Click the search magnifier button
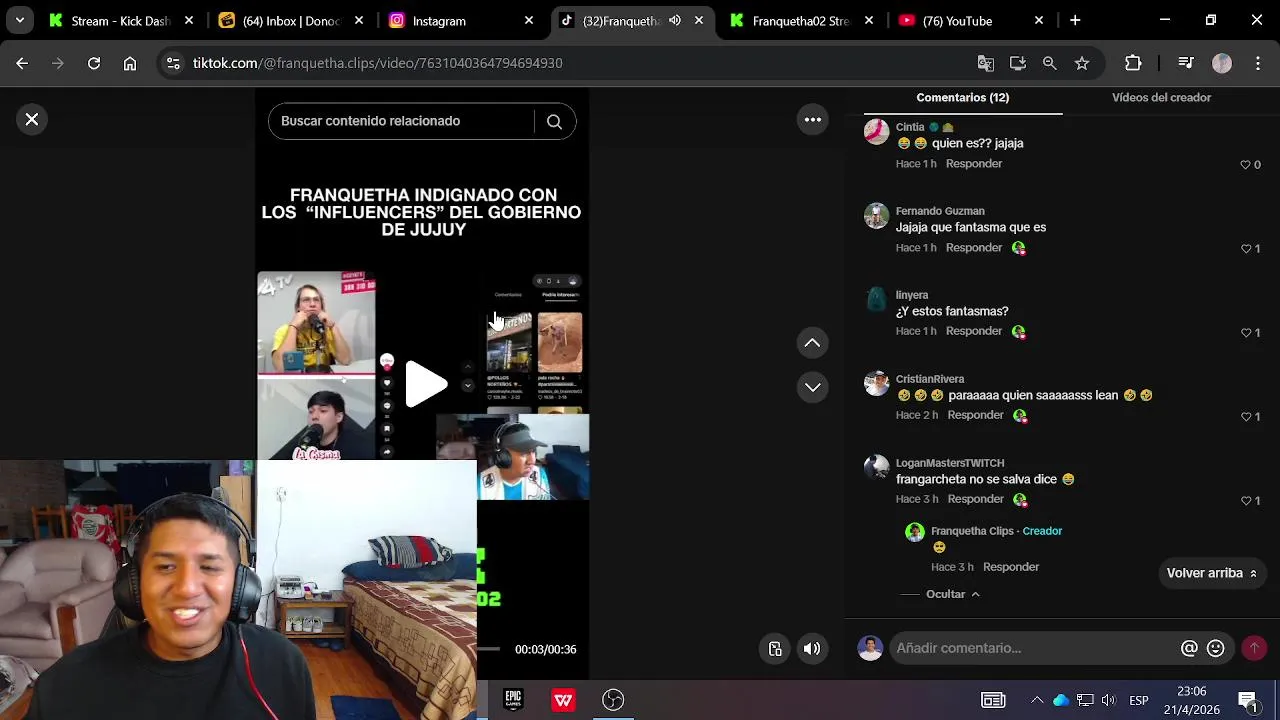 click(554, 121)
